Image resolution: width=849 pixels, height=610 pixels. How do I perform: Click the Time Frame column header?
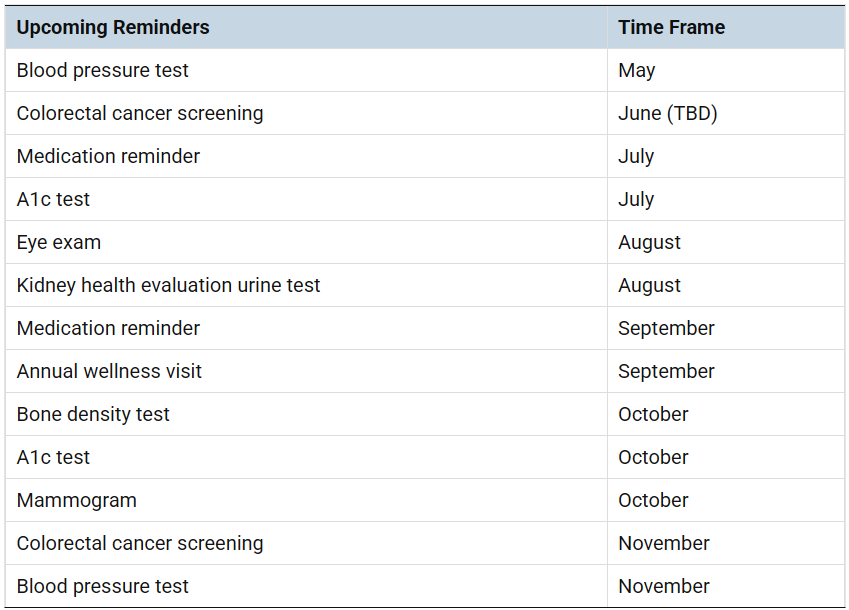click(x=671, y=27)
